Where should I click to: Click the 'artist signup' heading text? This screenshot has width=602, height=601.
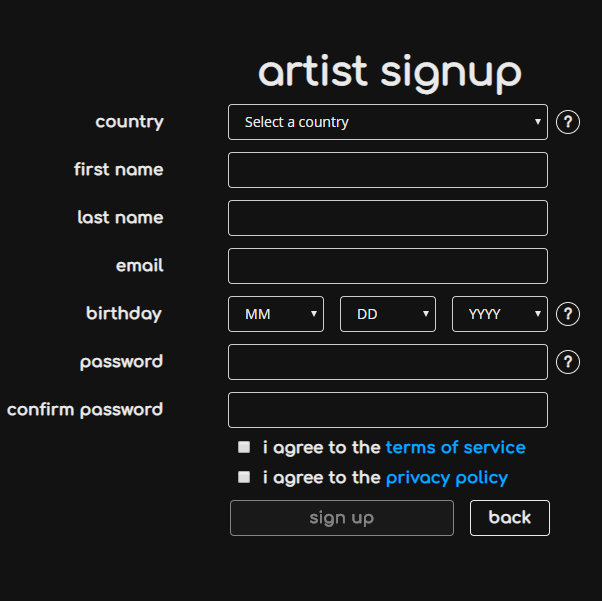[390, 72]
